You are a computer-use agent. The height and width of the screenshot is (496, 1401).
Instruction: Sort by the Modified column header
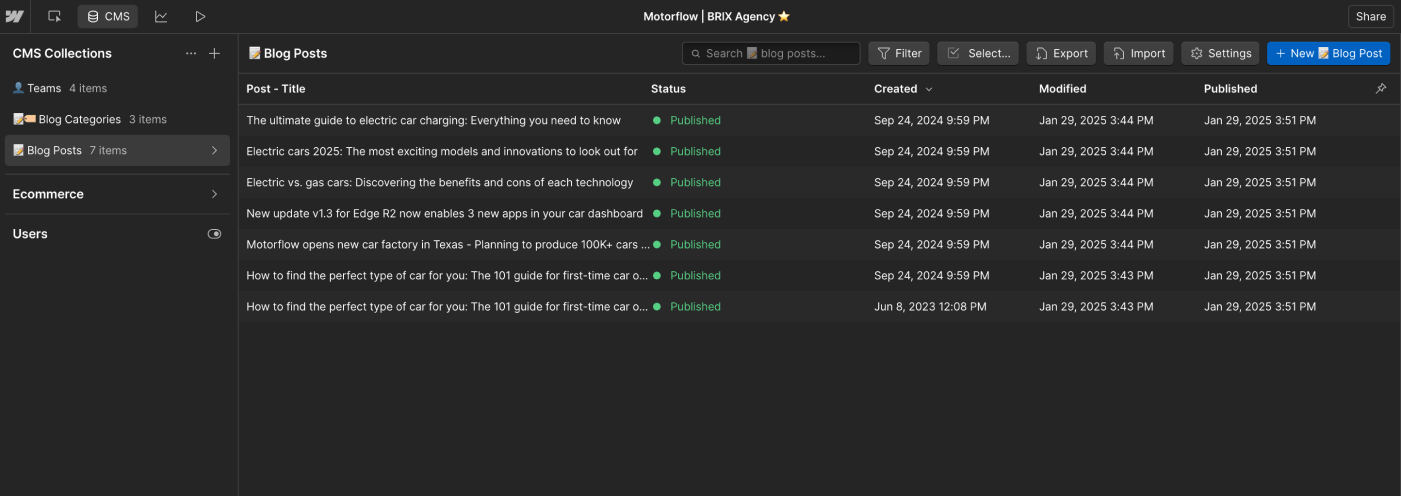pyautogui.click(x=1062, y=89)
